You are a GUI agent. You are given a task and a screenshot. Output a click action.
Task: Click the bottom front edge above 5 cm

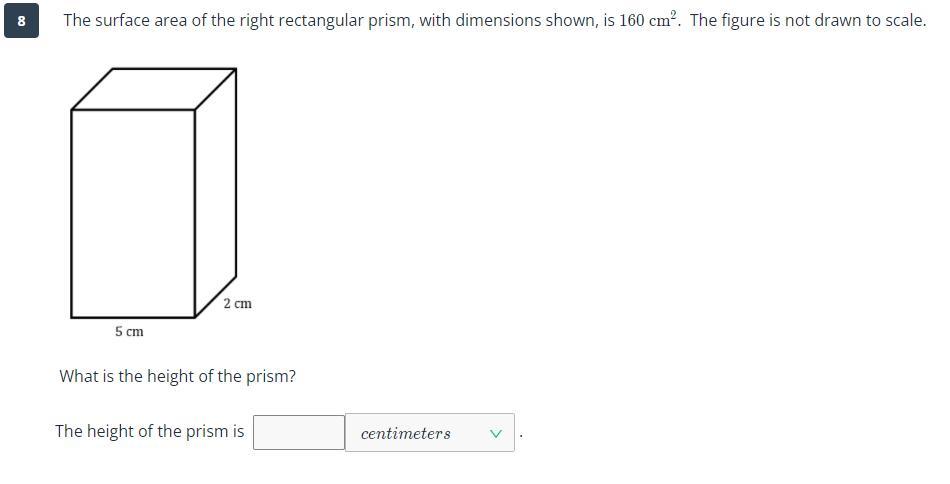[x=133, y=317]
